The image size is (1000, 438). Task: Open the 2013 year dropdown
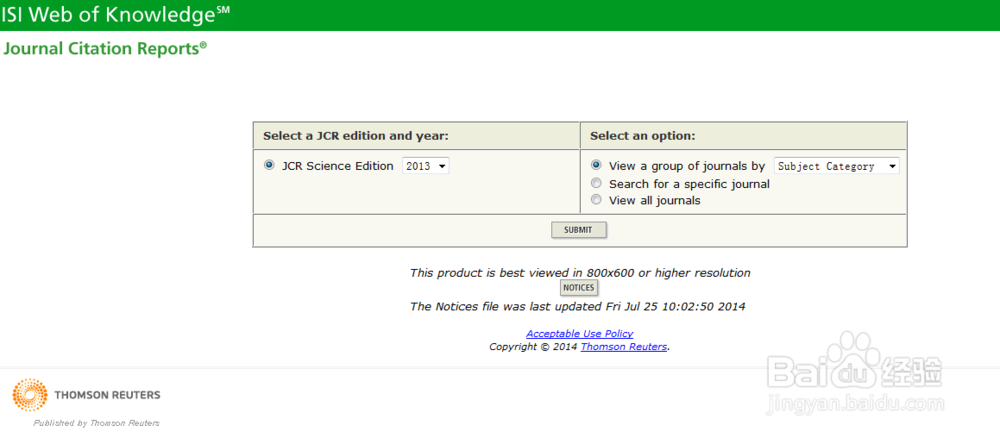[425, 166]
